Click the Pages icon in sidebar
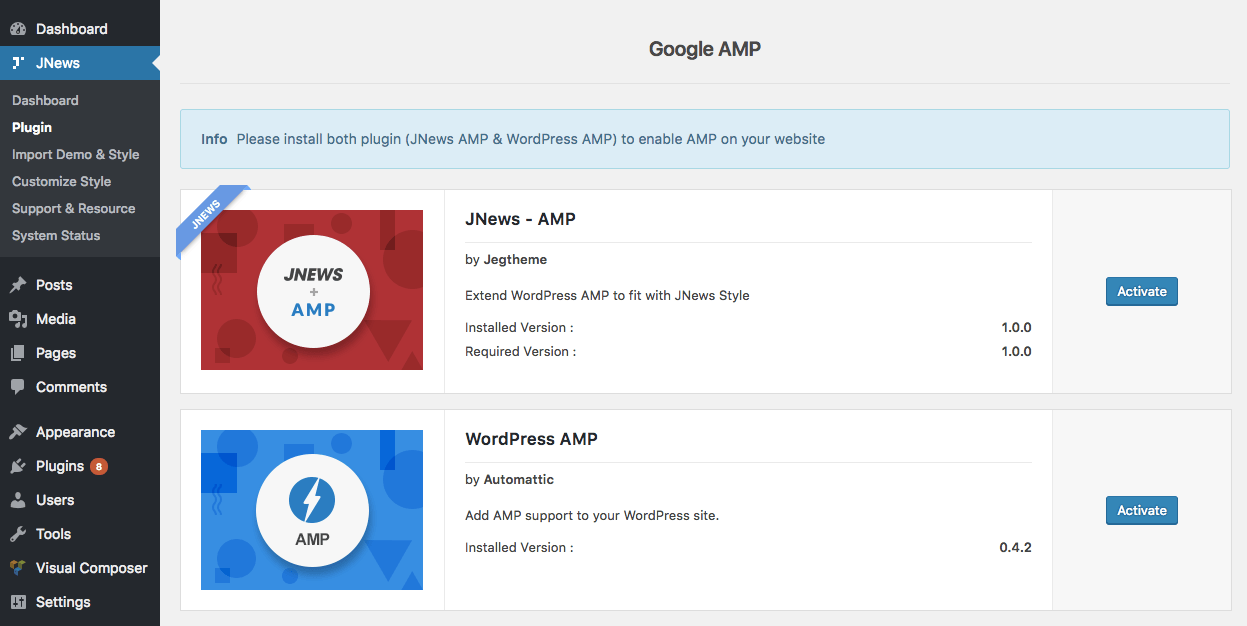 tap(18, 353)
